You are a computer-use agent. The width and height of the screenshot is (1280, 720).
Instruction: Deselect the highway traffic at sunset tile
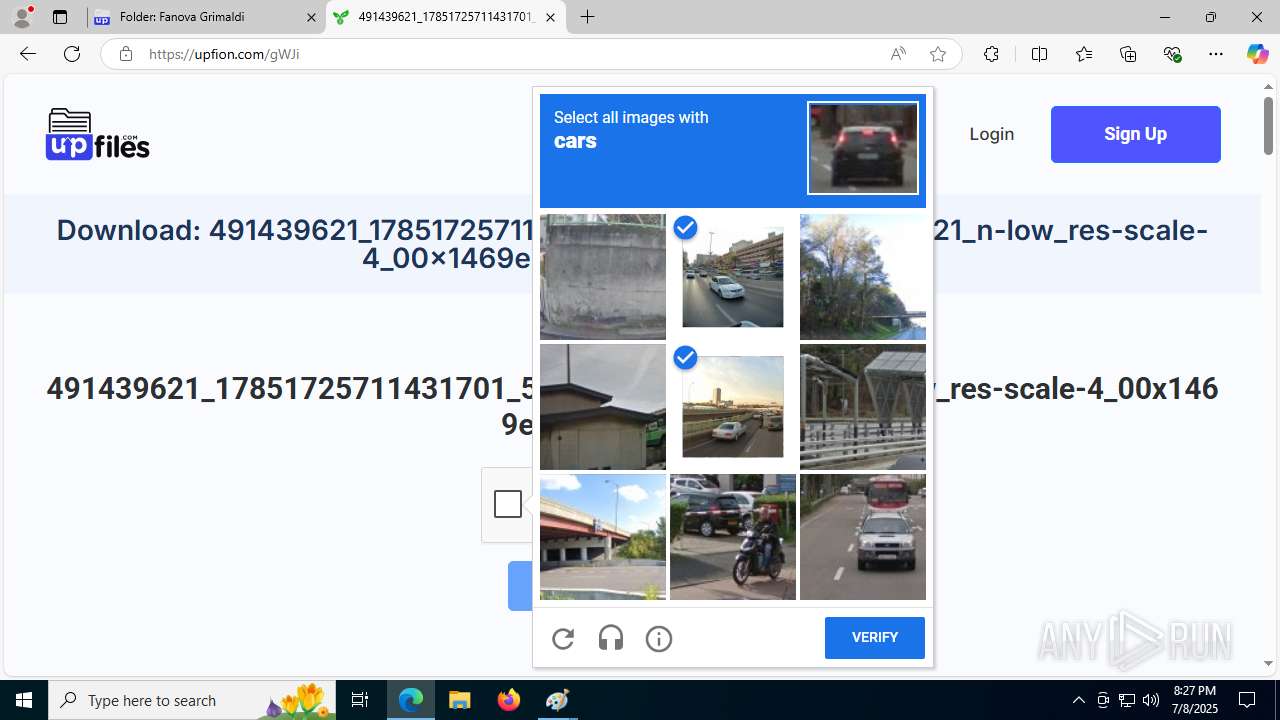[733, 407]
